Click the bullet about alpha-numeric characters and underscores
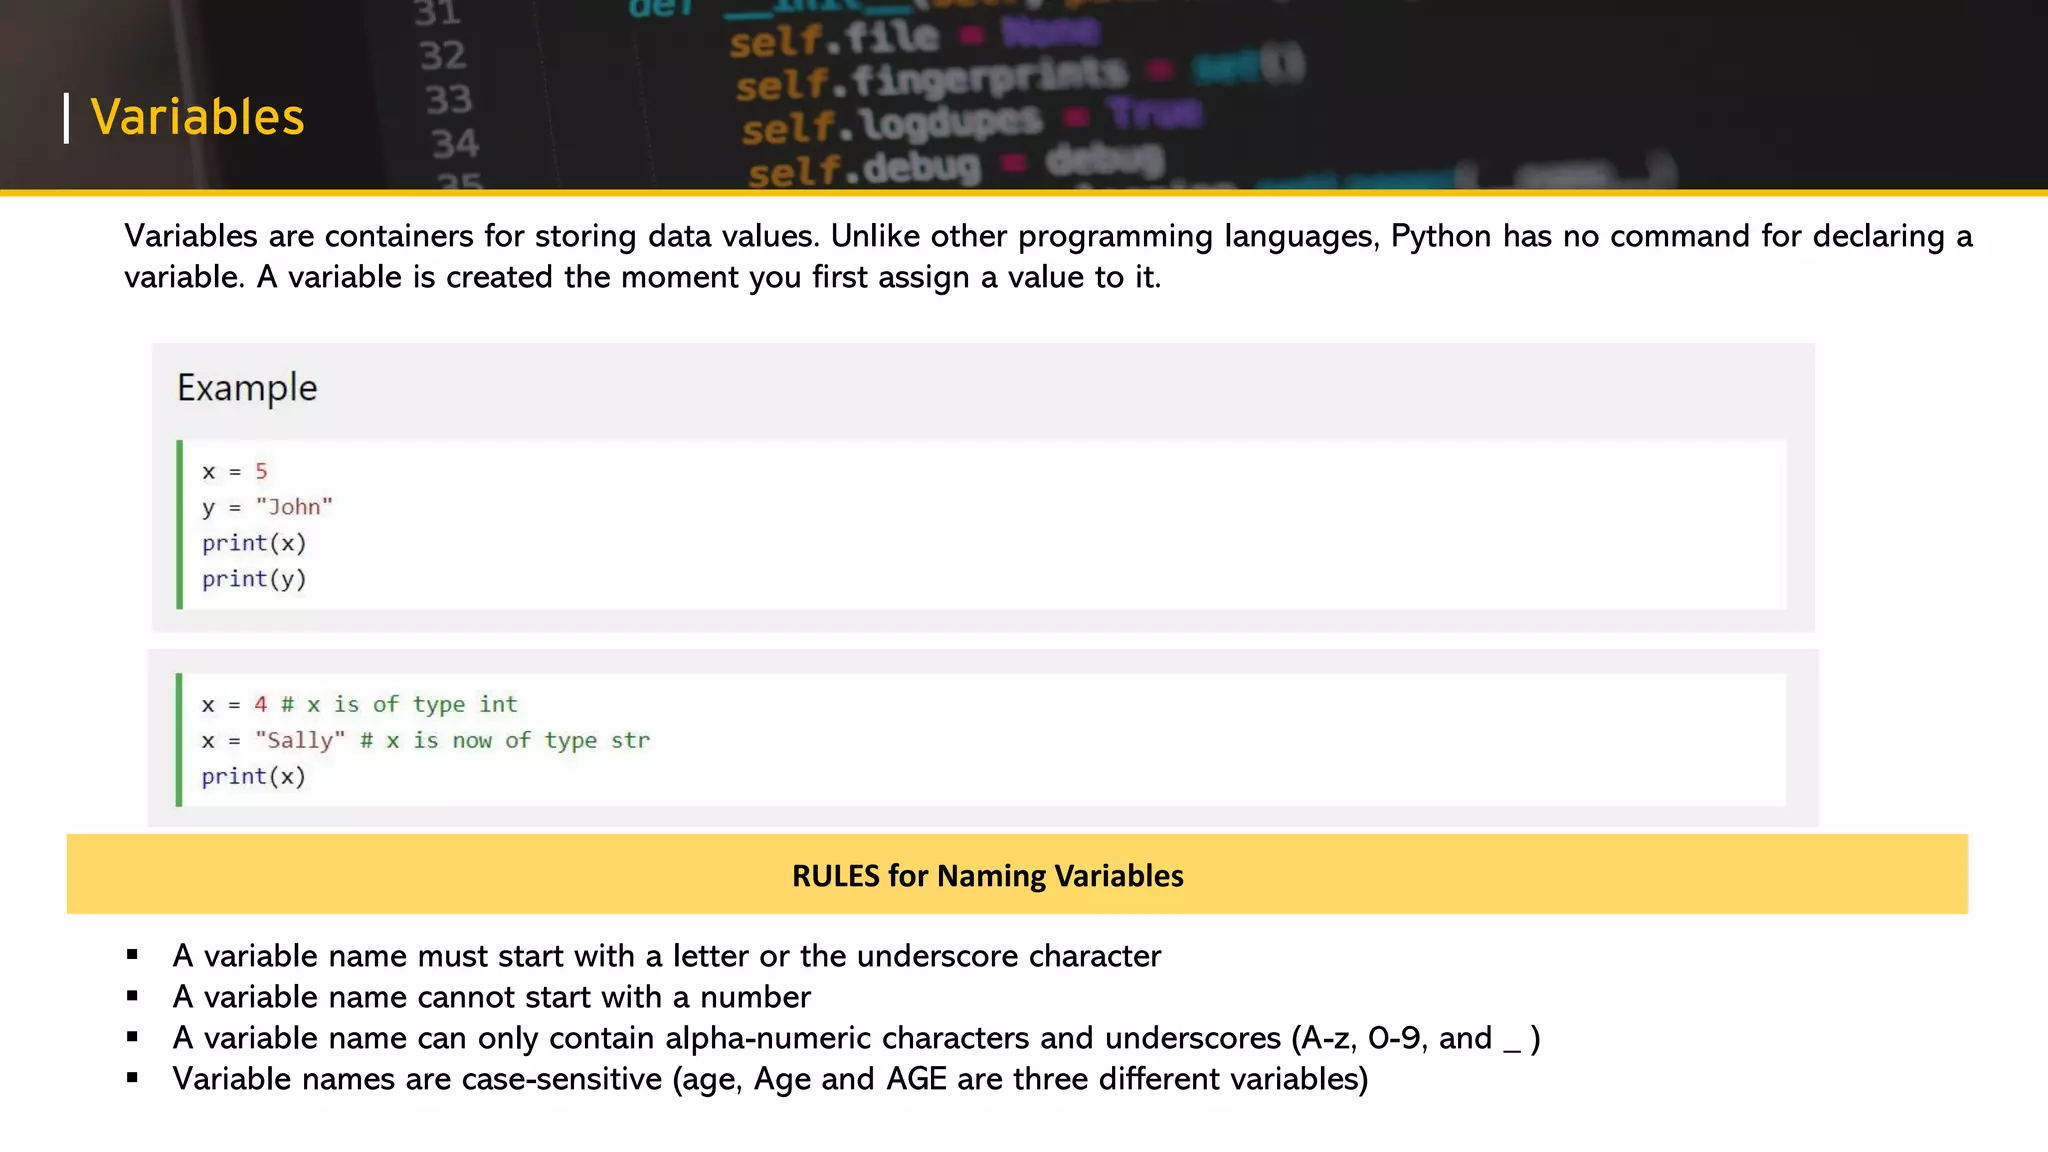The height and width of the screenshot is (1152, 2048). (856, 1038)
